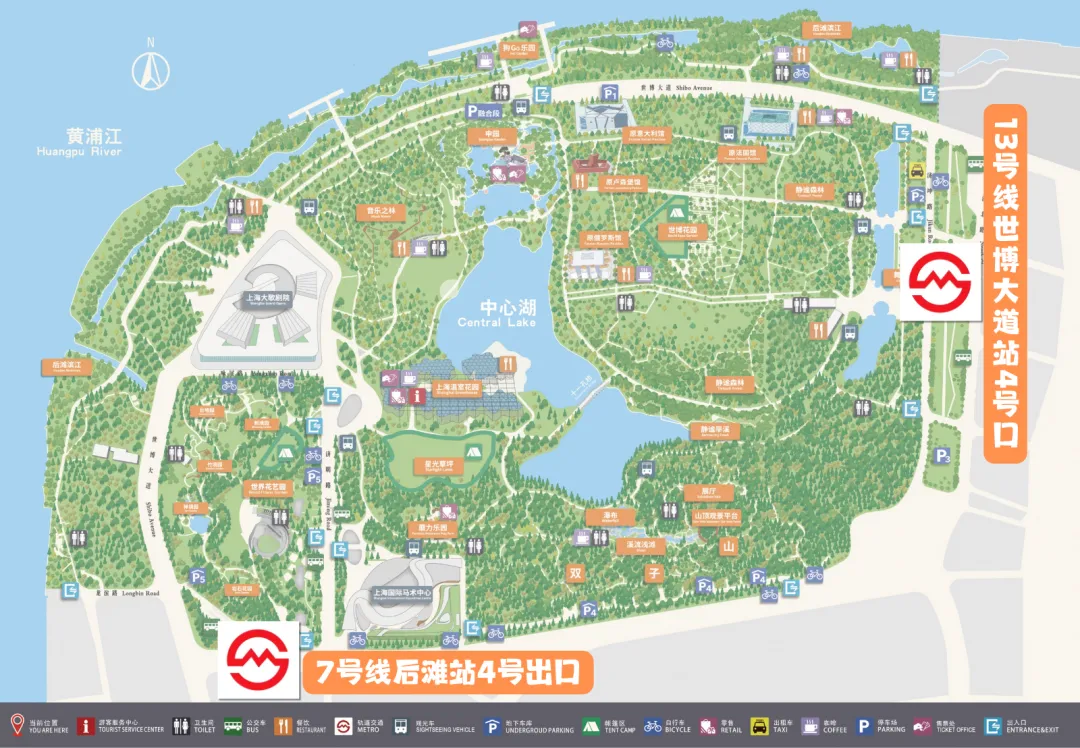Image resolution: width=1080 pixels, height=748 pixels.
Task: Select the P2 parking icon below the taxi
Action: pos(918,196)
